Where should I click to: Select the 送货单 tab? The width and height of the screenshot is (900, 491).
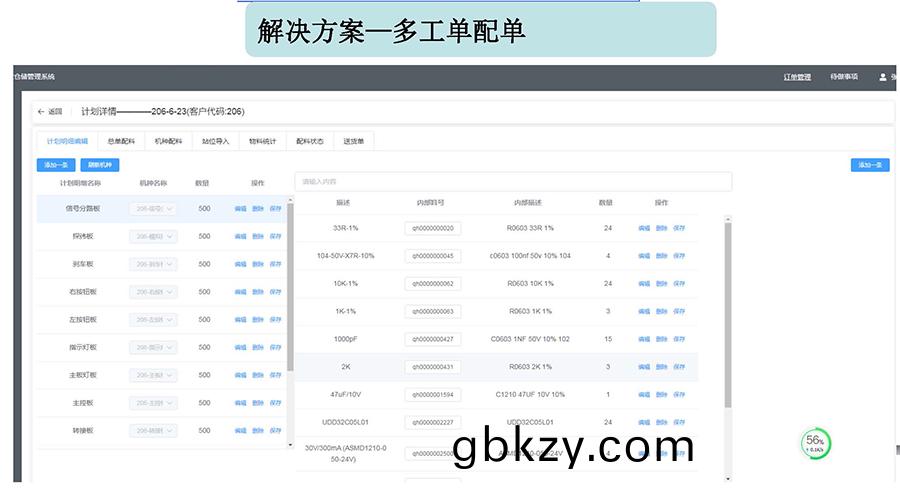tap(353, 141)
